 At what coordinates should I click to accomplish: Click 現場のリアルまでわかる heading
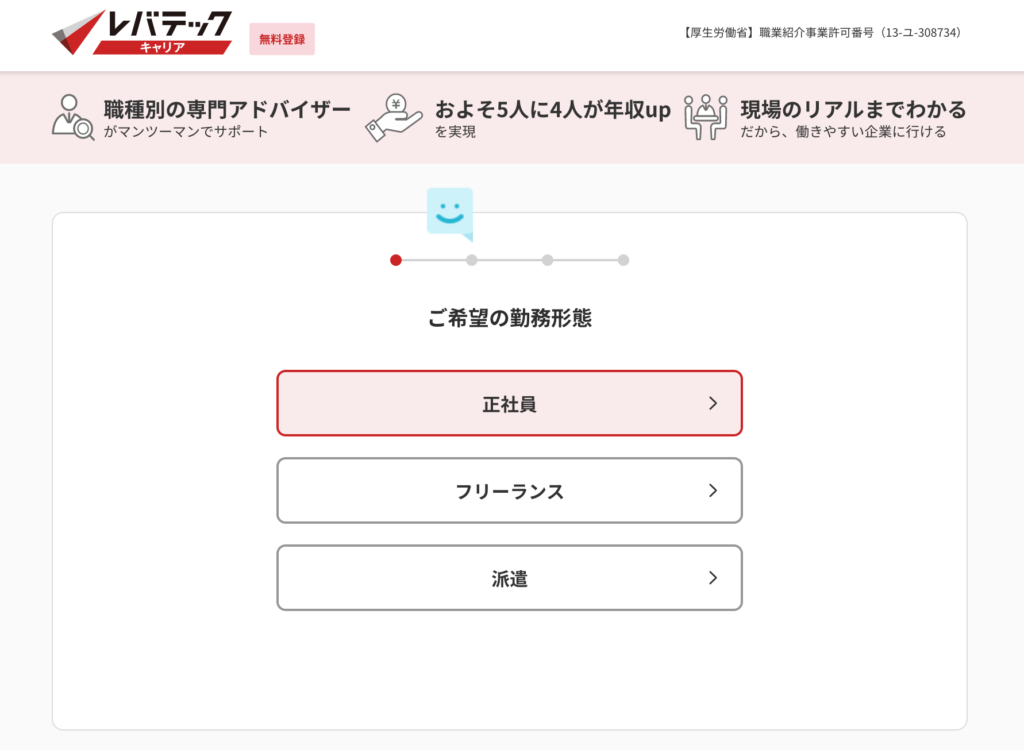(x=853, y=109)
